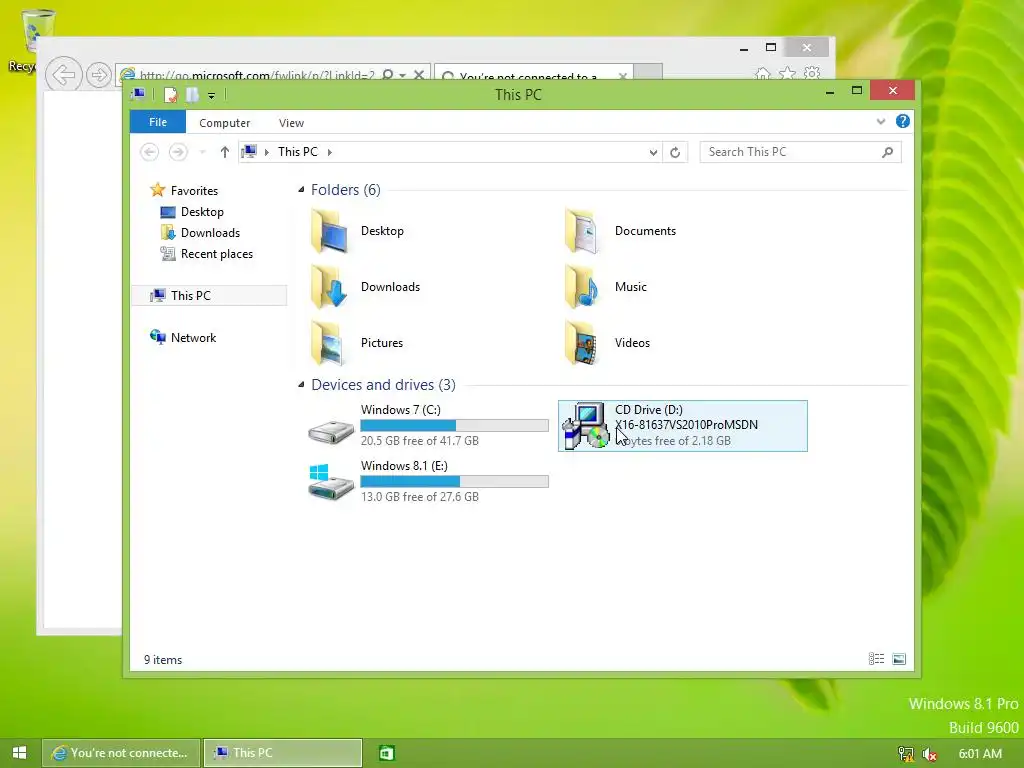Switch to Internet Explorer taskbar button
Screen dimensions: 1024x768
pos(121,753)
